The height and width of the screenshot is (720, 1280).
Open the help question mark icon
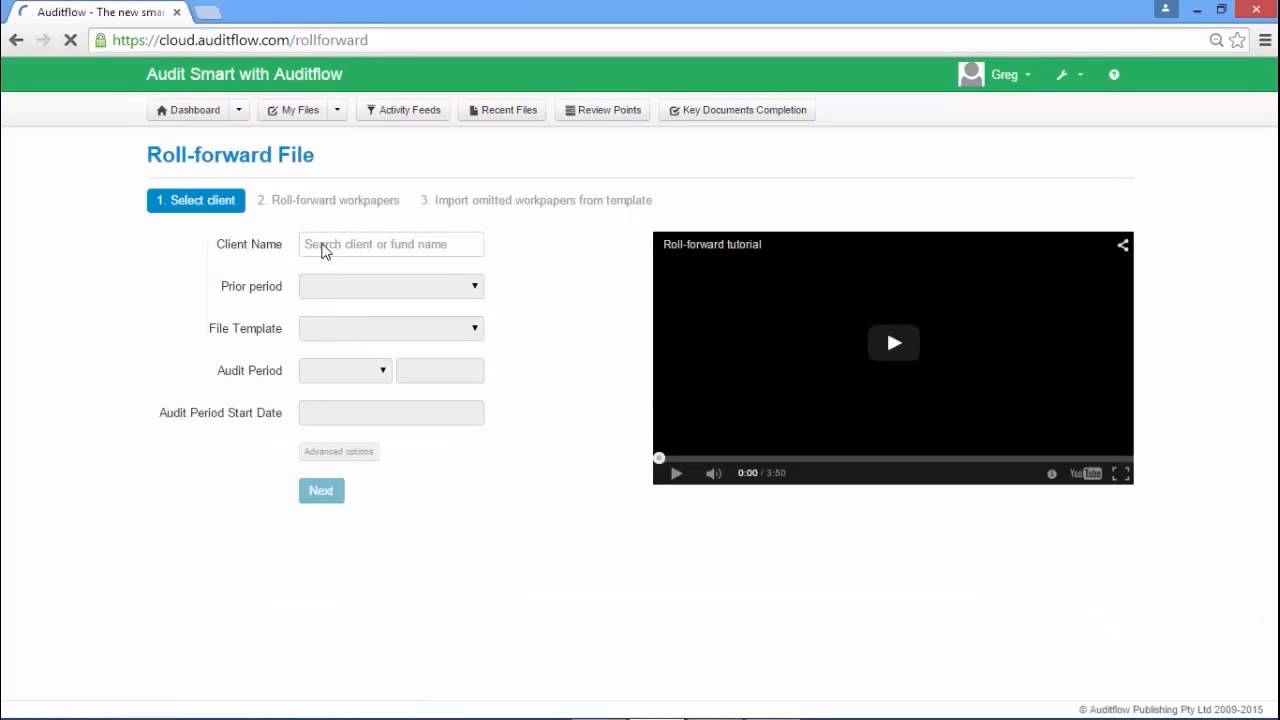[x=1114, y=74]
